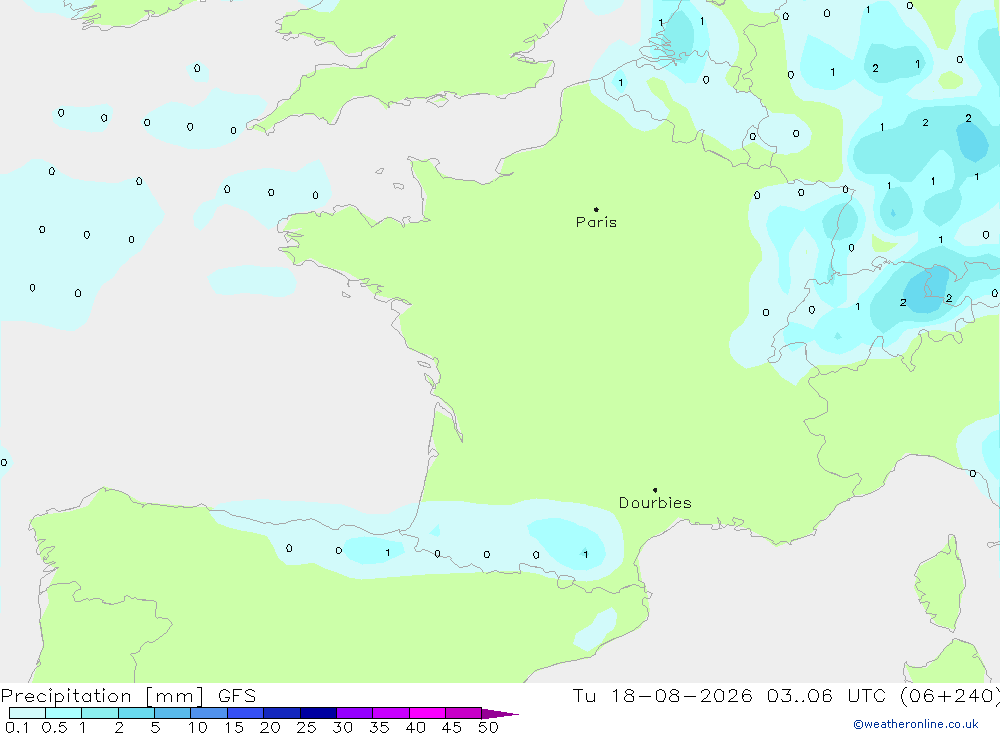Choose the 30–35 mm purple swatch
The height and width of the screenshot is (733, 1000).
tap(355, 713)
